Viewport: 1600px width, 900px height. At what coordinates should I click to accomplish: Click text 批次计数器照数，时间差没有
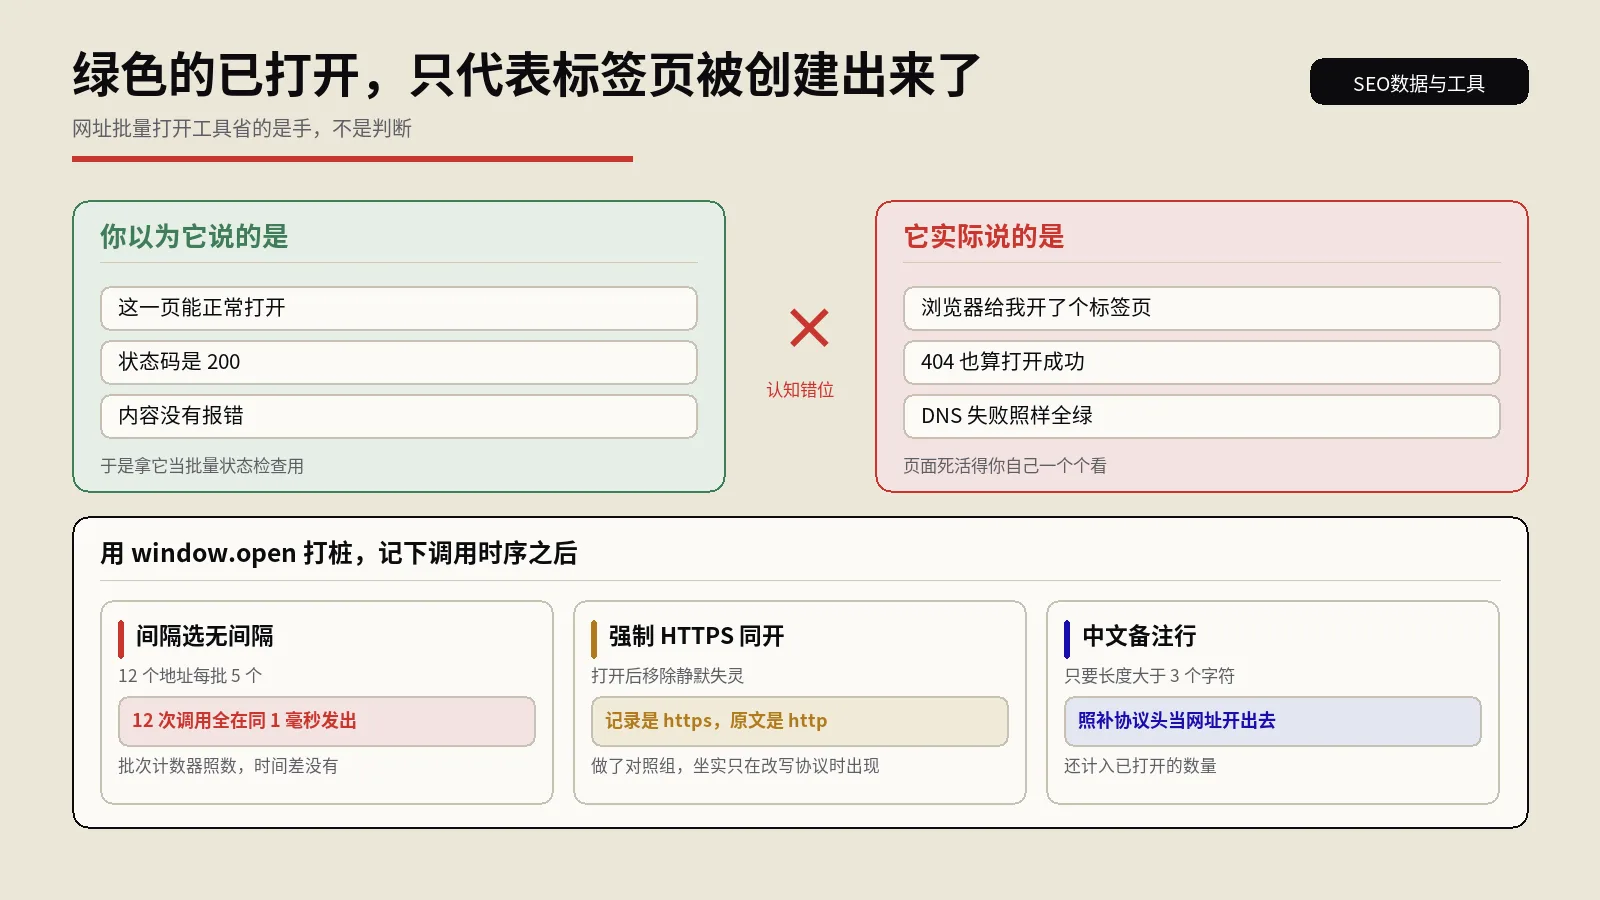[x=228, y=766]
